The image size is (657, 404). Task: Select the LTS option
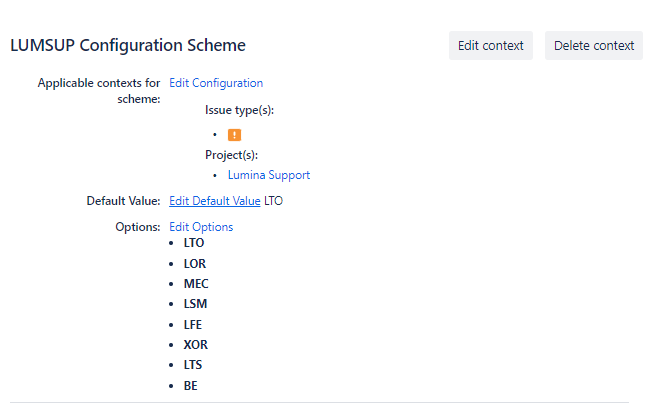pos(193,365)
